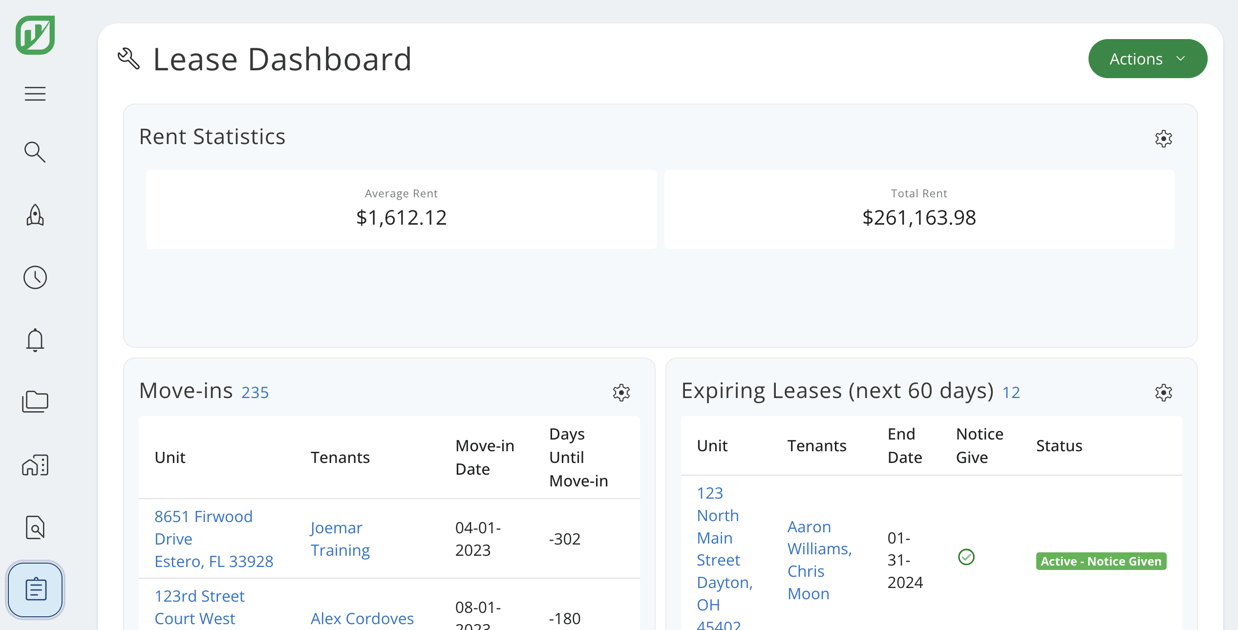Open tenant Joemar Training's profile
The height and width of the screenshot is (630, 1238).
(x=339, y=539)
